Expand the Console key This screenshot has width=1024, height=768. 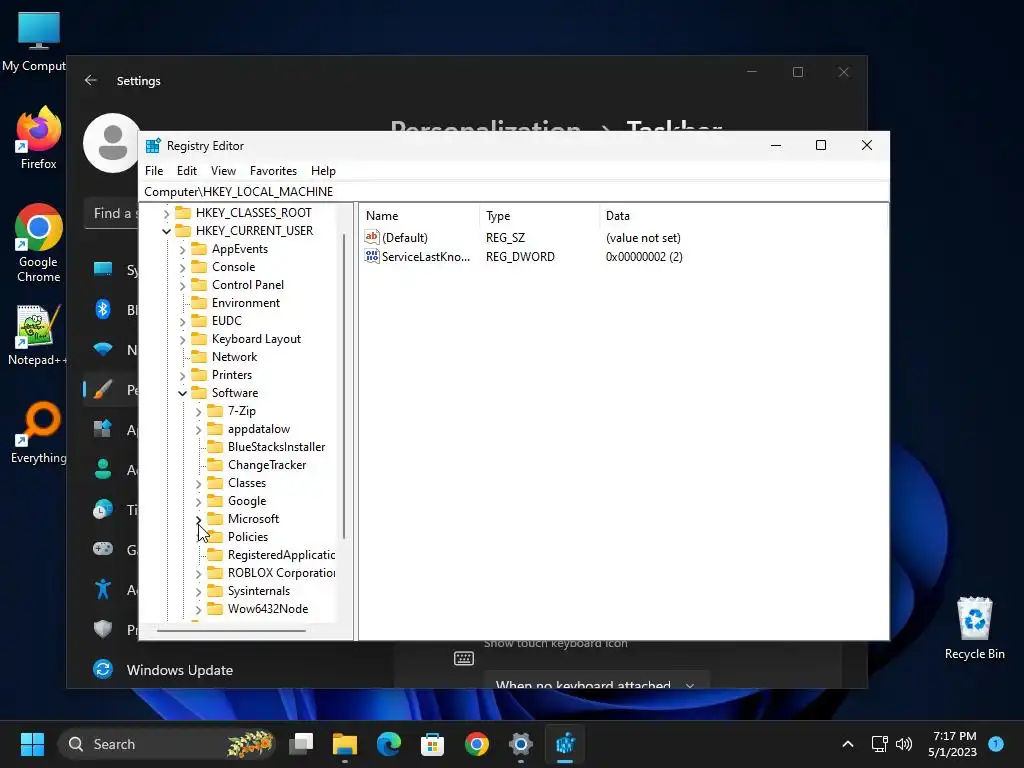click(x=182, y=268)
